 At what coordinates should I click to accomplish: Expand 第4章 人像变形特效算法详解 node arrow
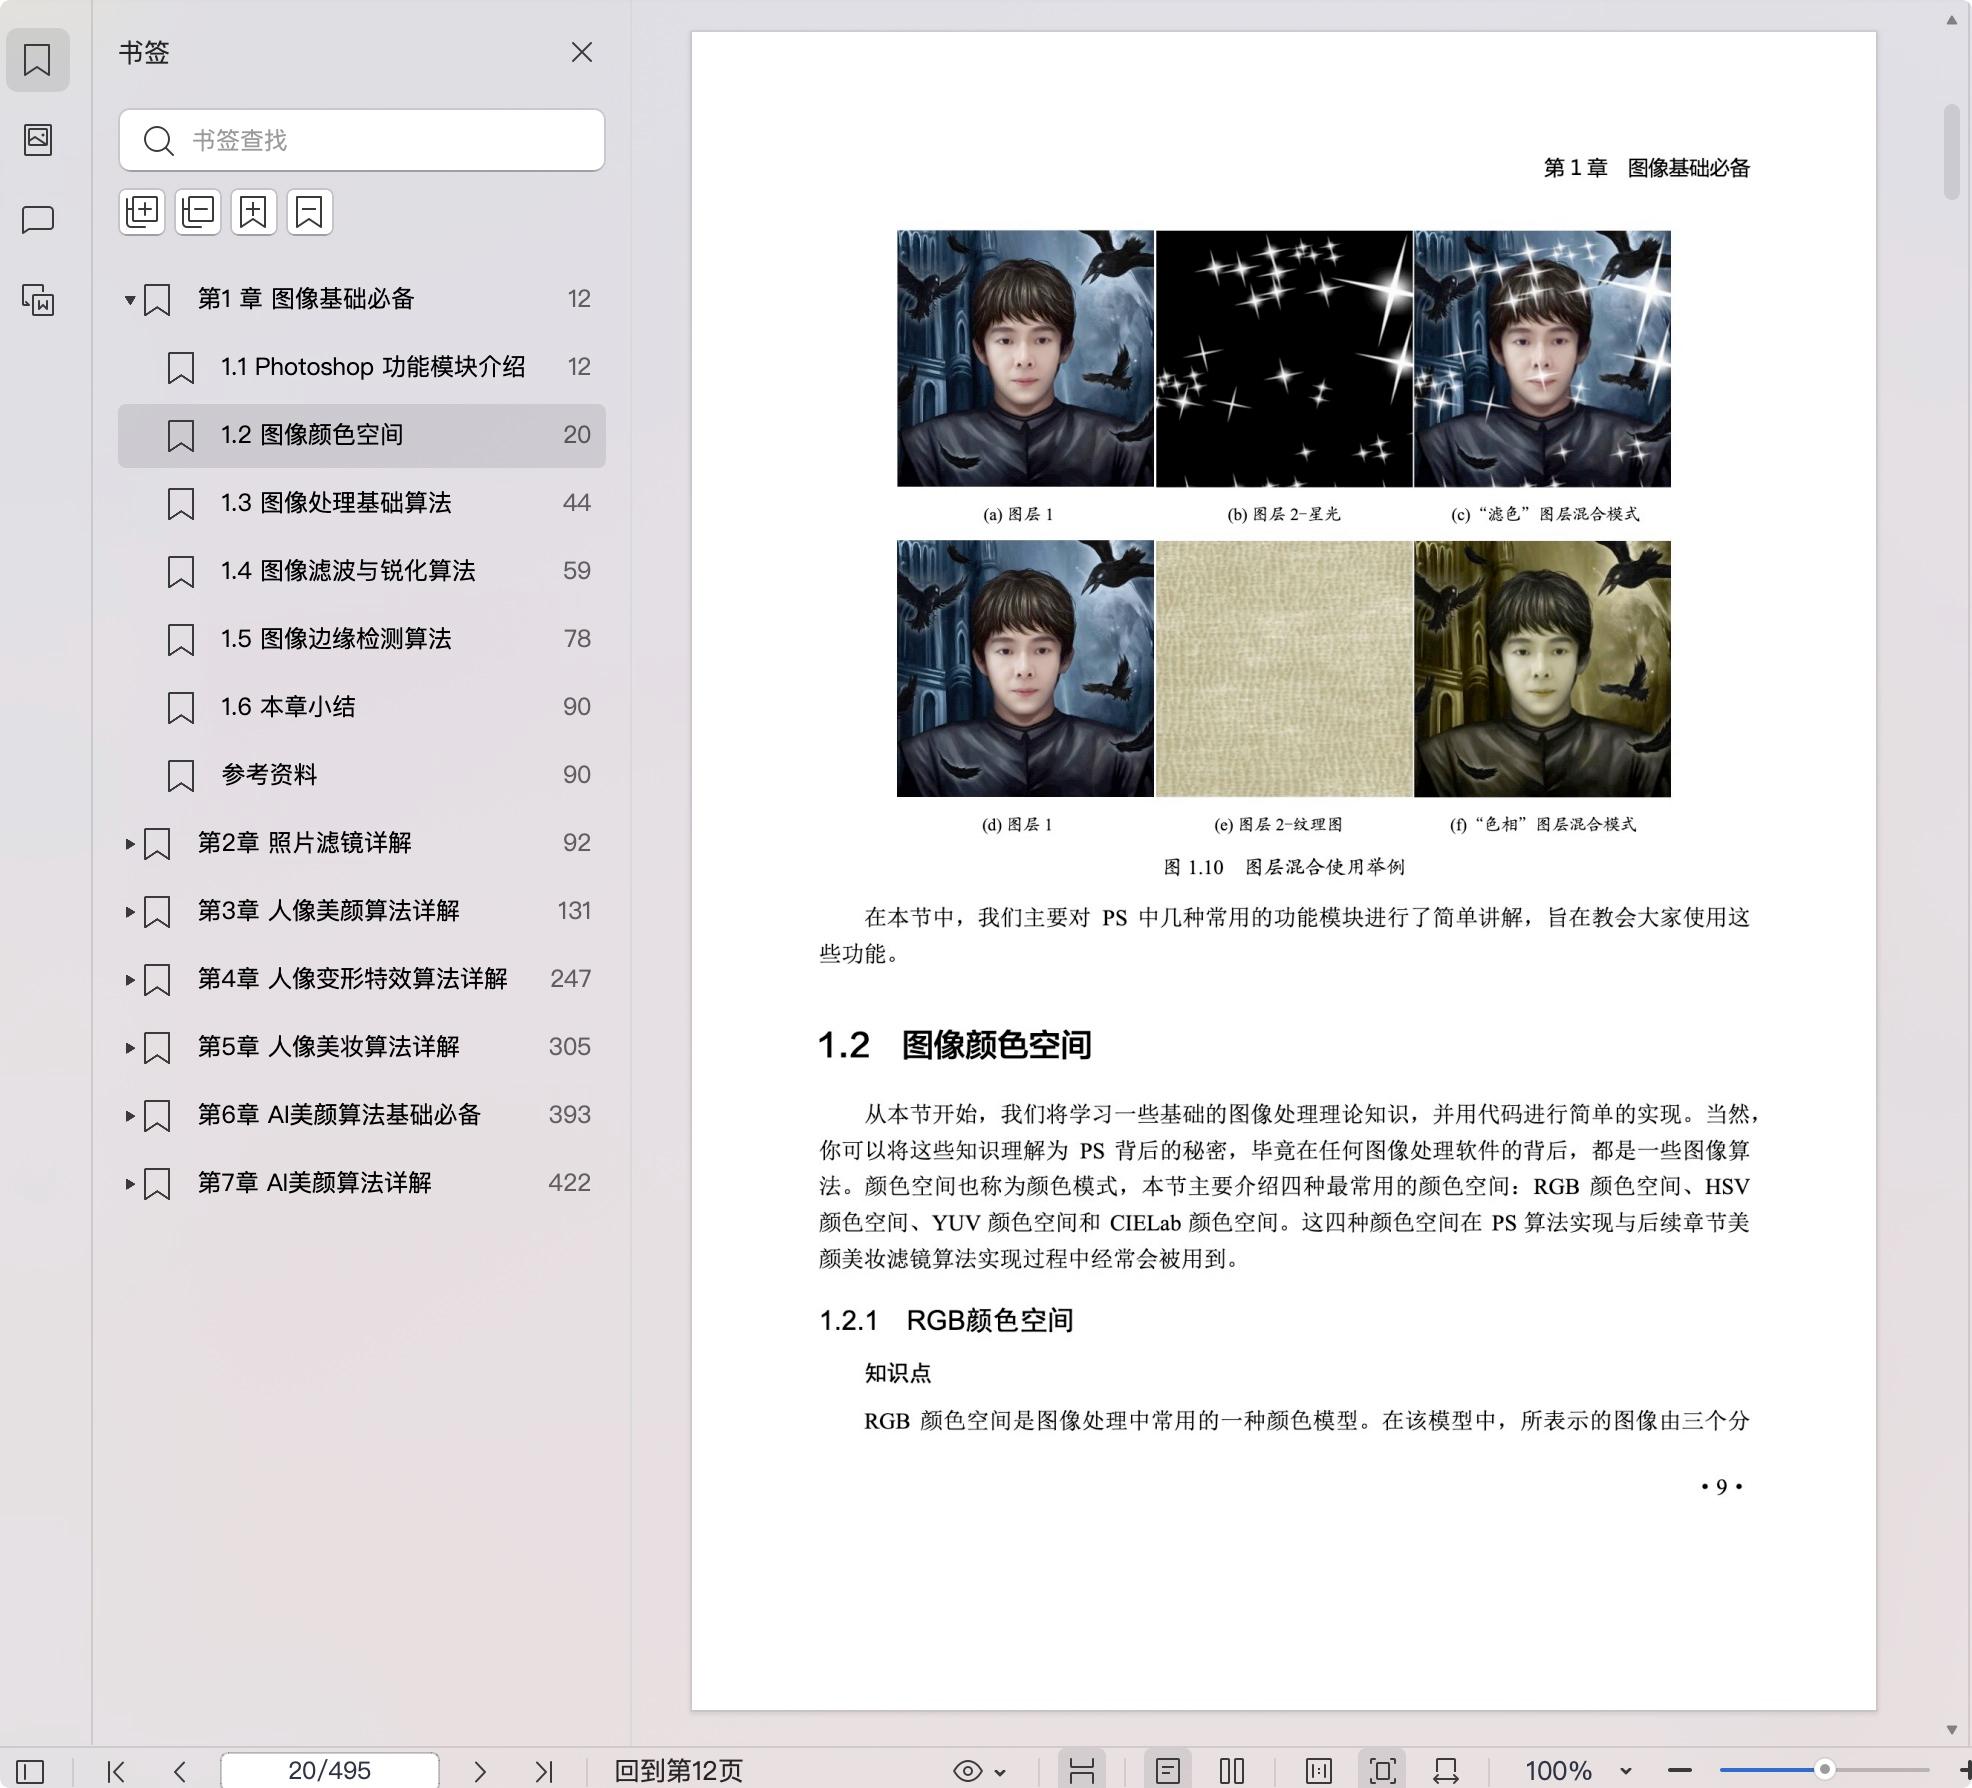(x=129, y=979)
